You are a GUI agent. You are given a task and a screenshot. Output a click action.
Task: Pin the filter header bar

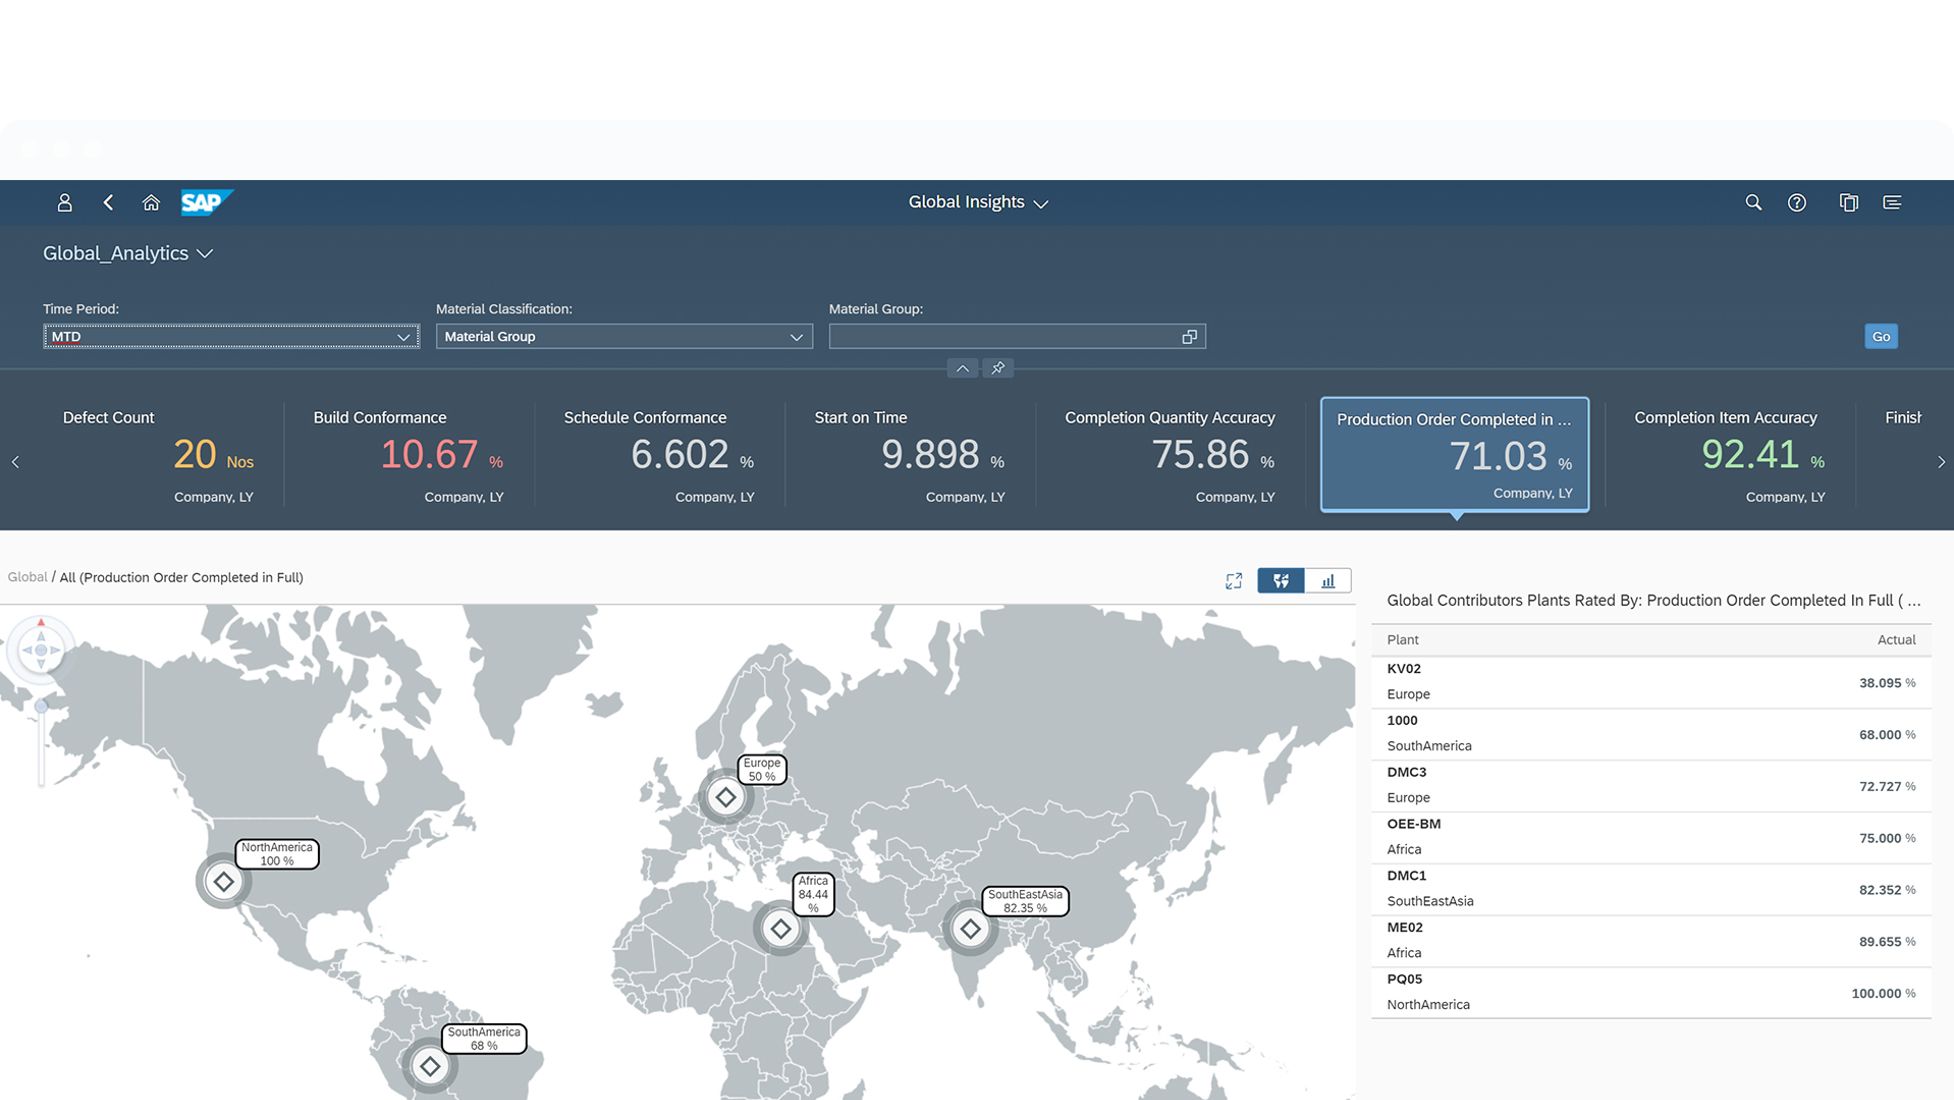click(997, 368)
